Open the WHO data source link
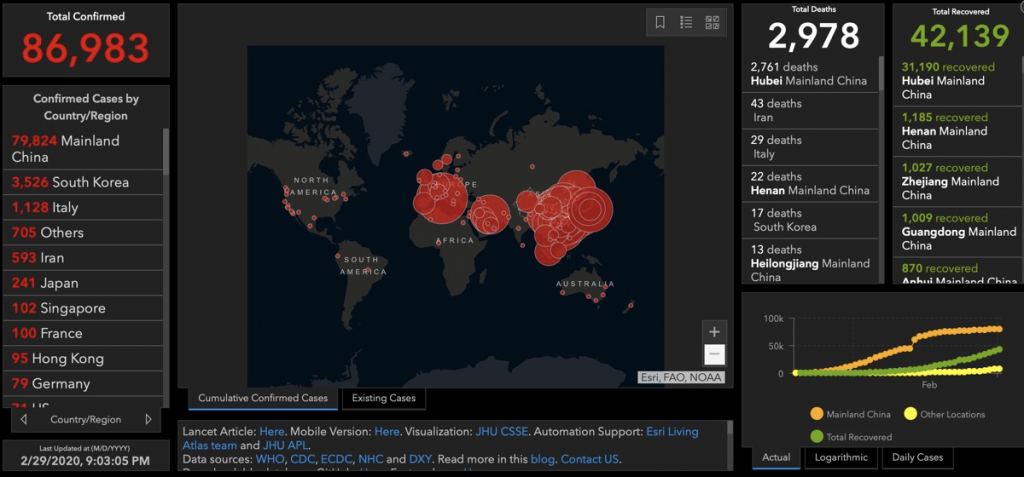The height and width of the screenshot is (477, 1024). tap(271, 459)
